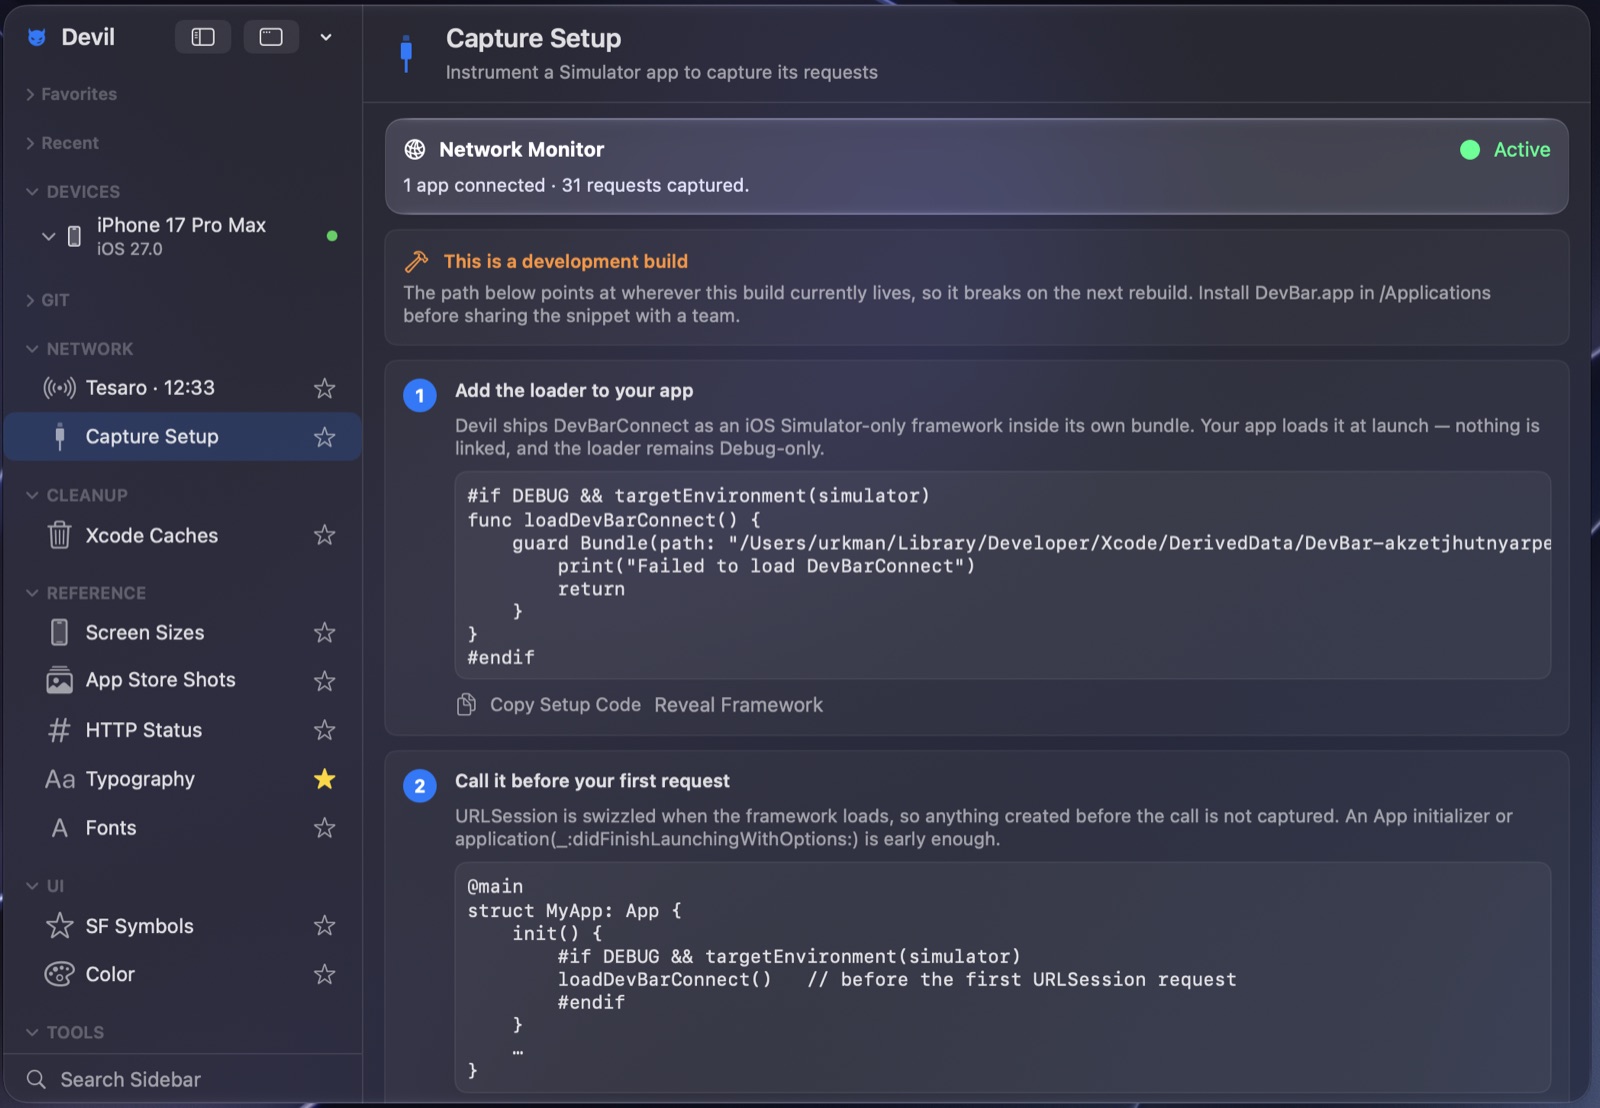
Task: Click the Capture Setup header plug icon
Action: [406, 53]
